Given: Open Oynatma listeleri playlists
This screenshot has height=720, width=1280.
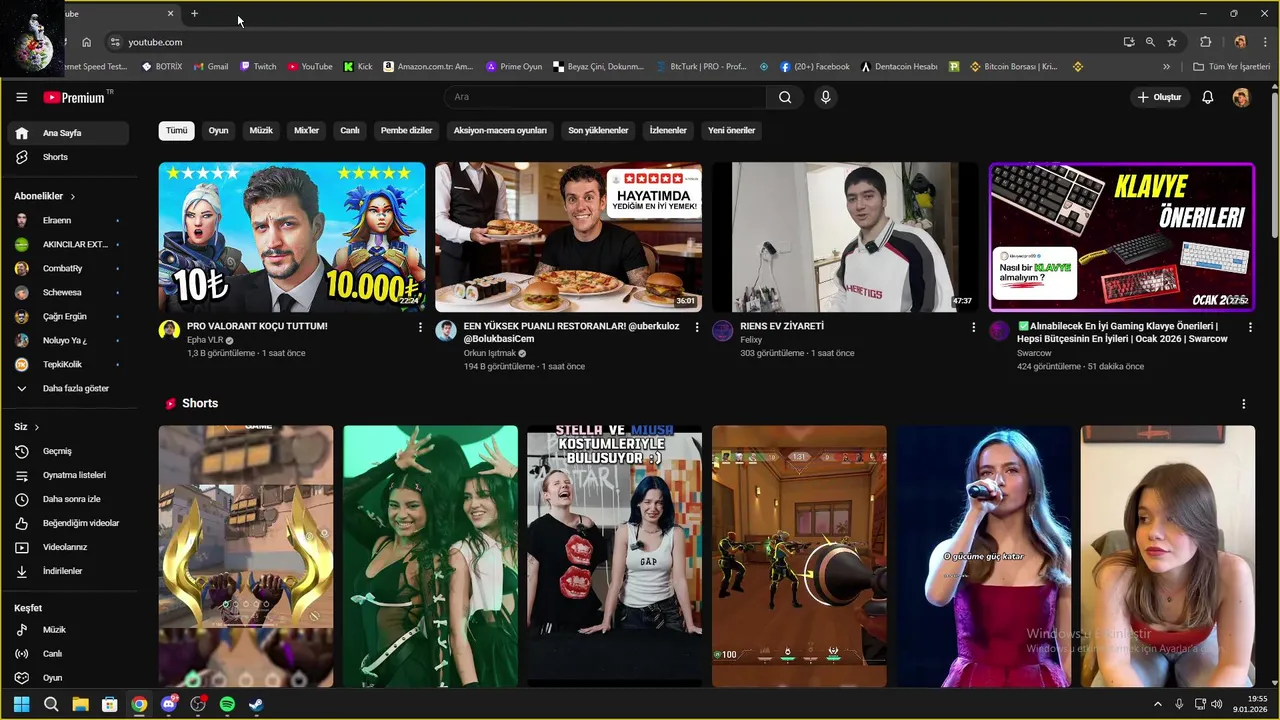Looking at the screenshot, I should tap(68, 475).
